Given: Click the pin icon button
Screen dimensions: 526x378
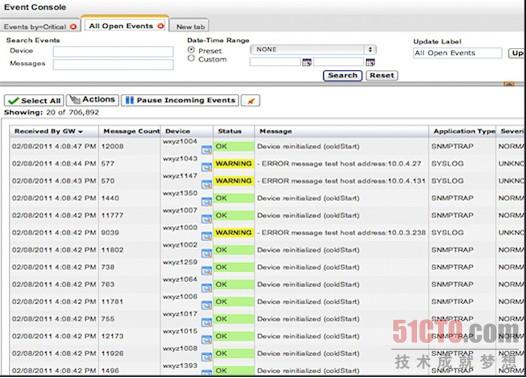Looking at the screenshot, I should 250,100.
